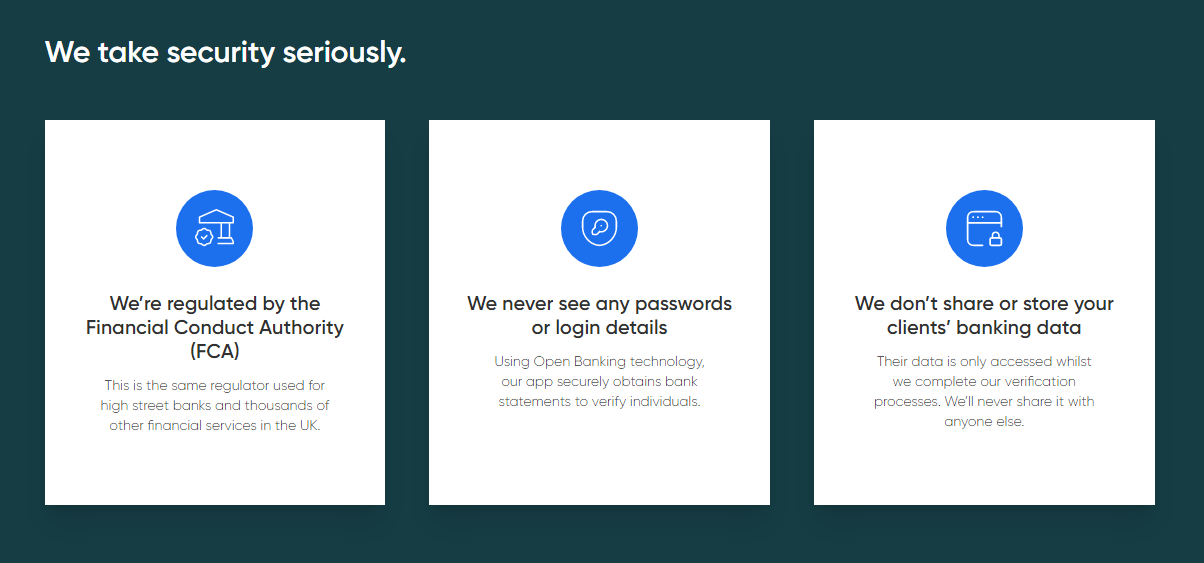Click the "We take security seriously." heading
This screenshot has height=563, width=1204.
(x=226, y=52)
